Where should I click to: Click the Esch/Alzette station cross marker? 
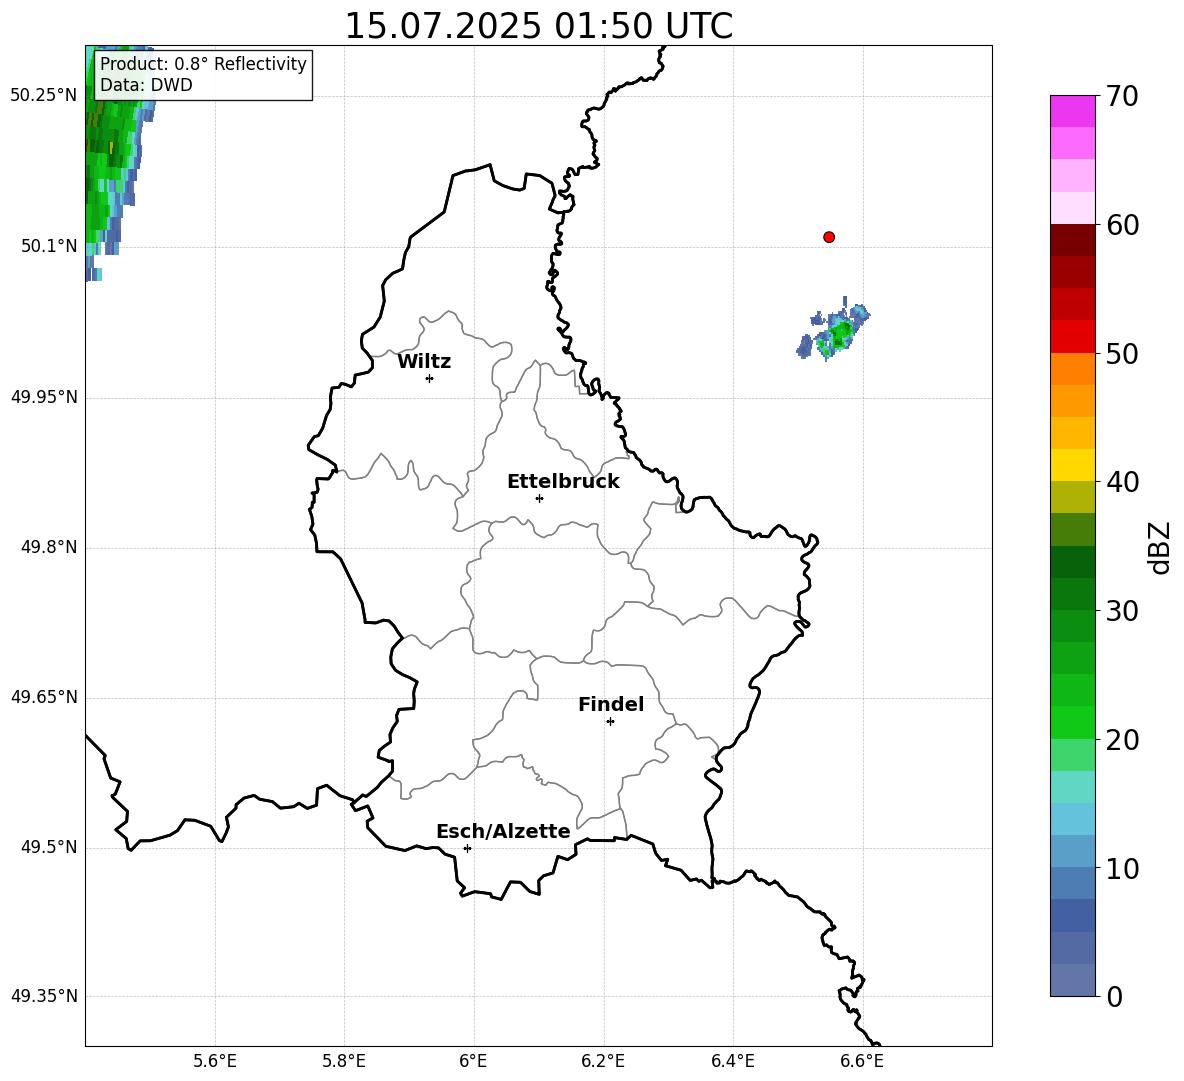(x=467, y=848)
